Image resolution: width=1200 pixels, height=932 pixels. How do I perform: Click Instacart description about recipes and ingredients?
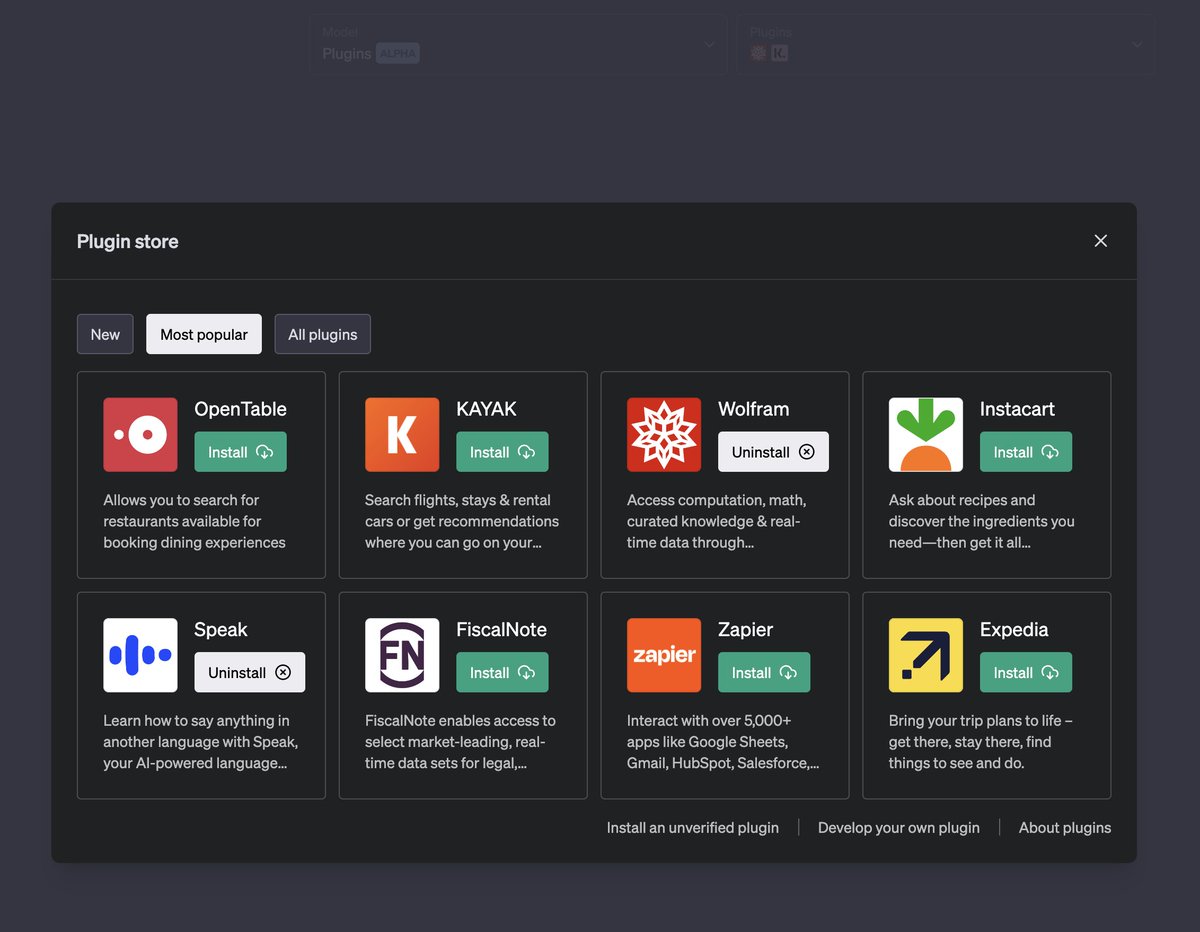982,521
